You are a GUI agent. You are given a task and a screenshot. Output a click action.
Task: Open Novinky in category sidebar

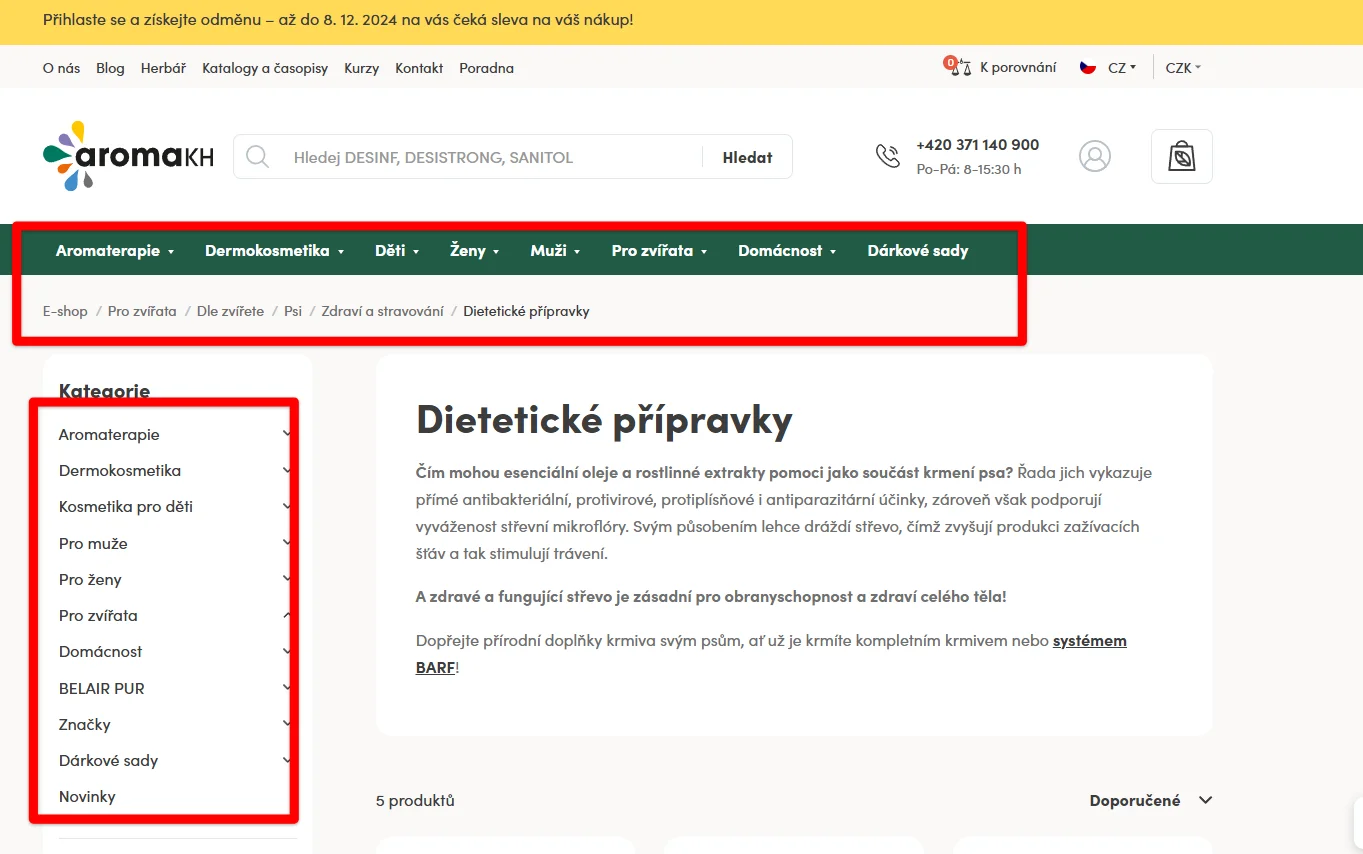(x=87, y=796)
